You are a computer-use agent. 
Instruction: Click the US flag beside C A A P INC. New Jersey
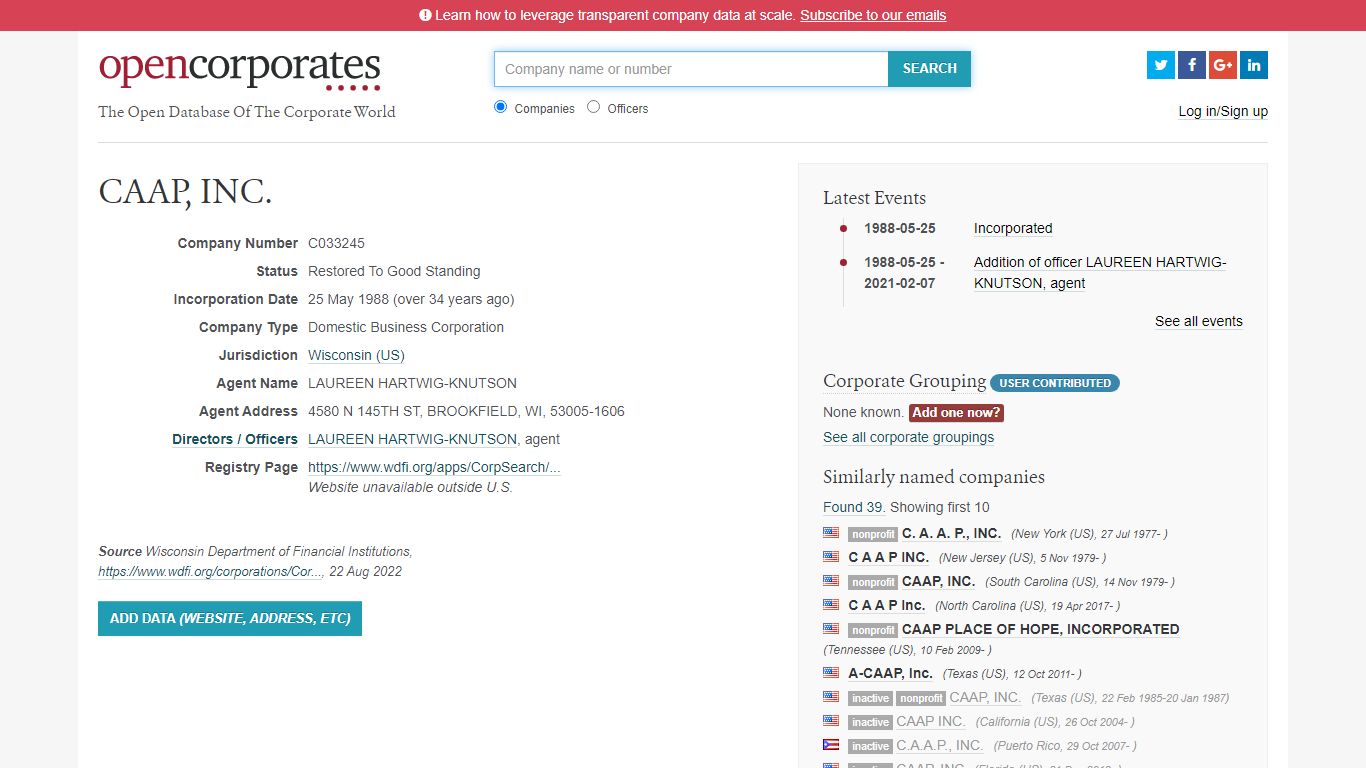point(831,557)
